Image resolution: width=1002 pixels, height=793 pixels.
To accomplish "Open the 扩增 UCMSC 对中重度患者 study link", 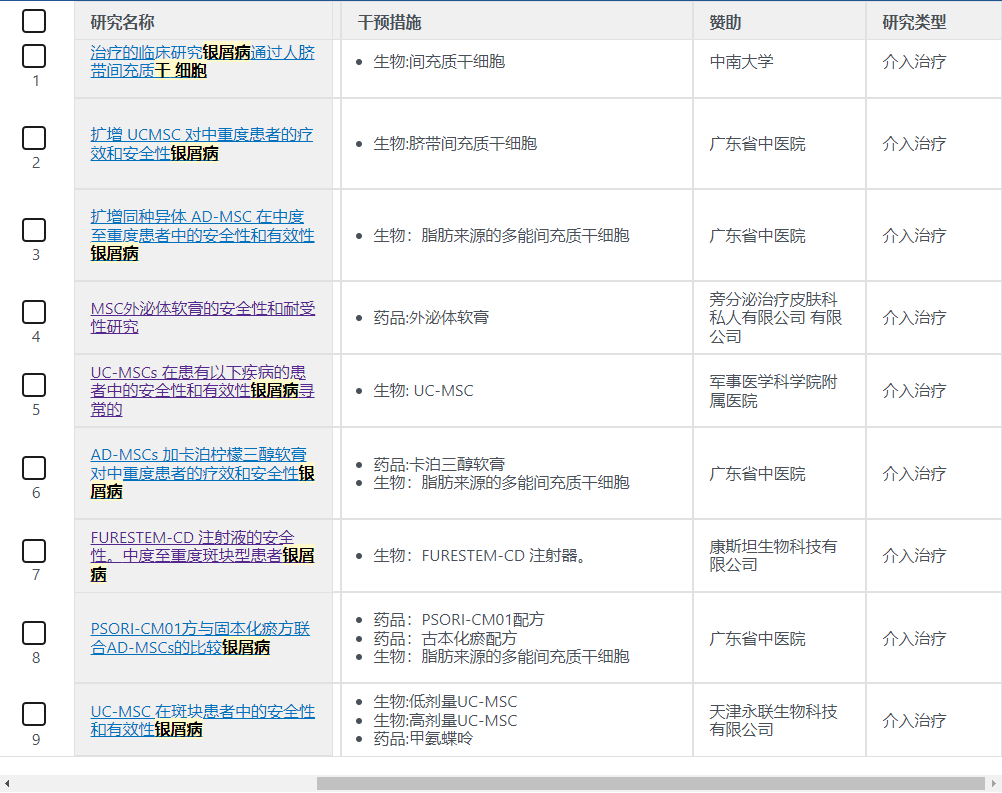I will (201, 134).
